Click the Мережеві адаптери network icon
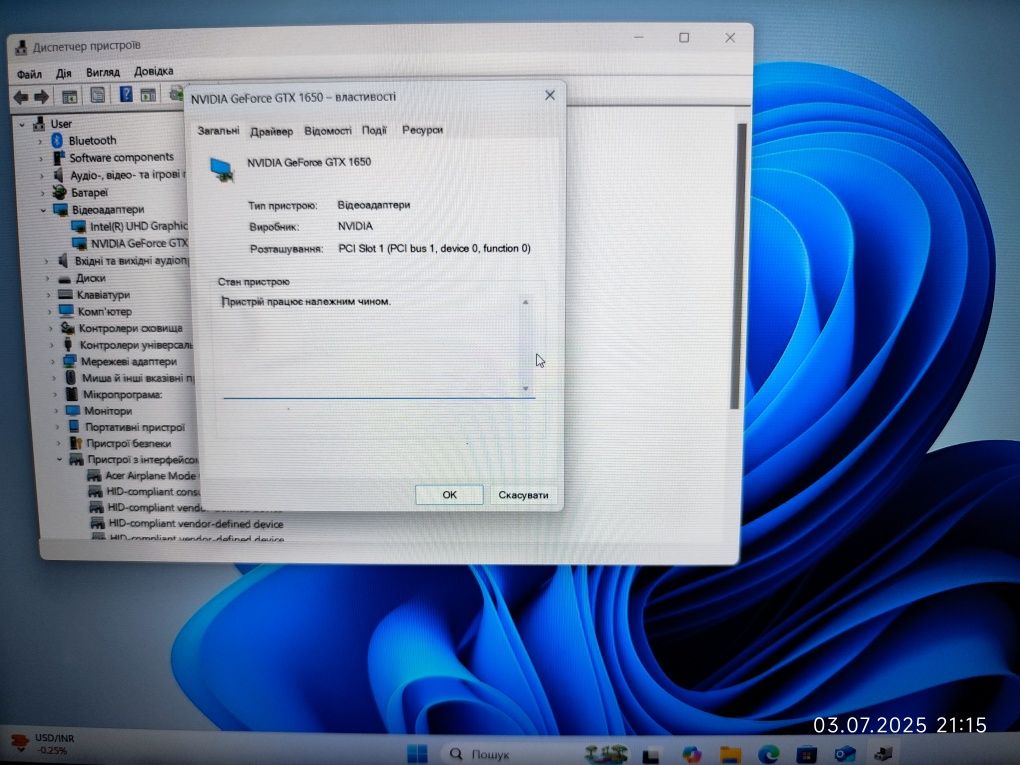 (70, 361)
